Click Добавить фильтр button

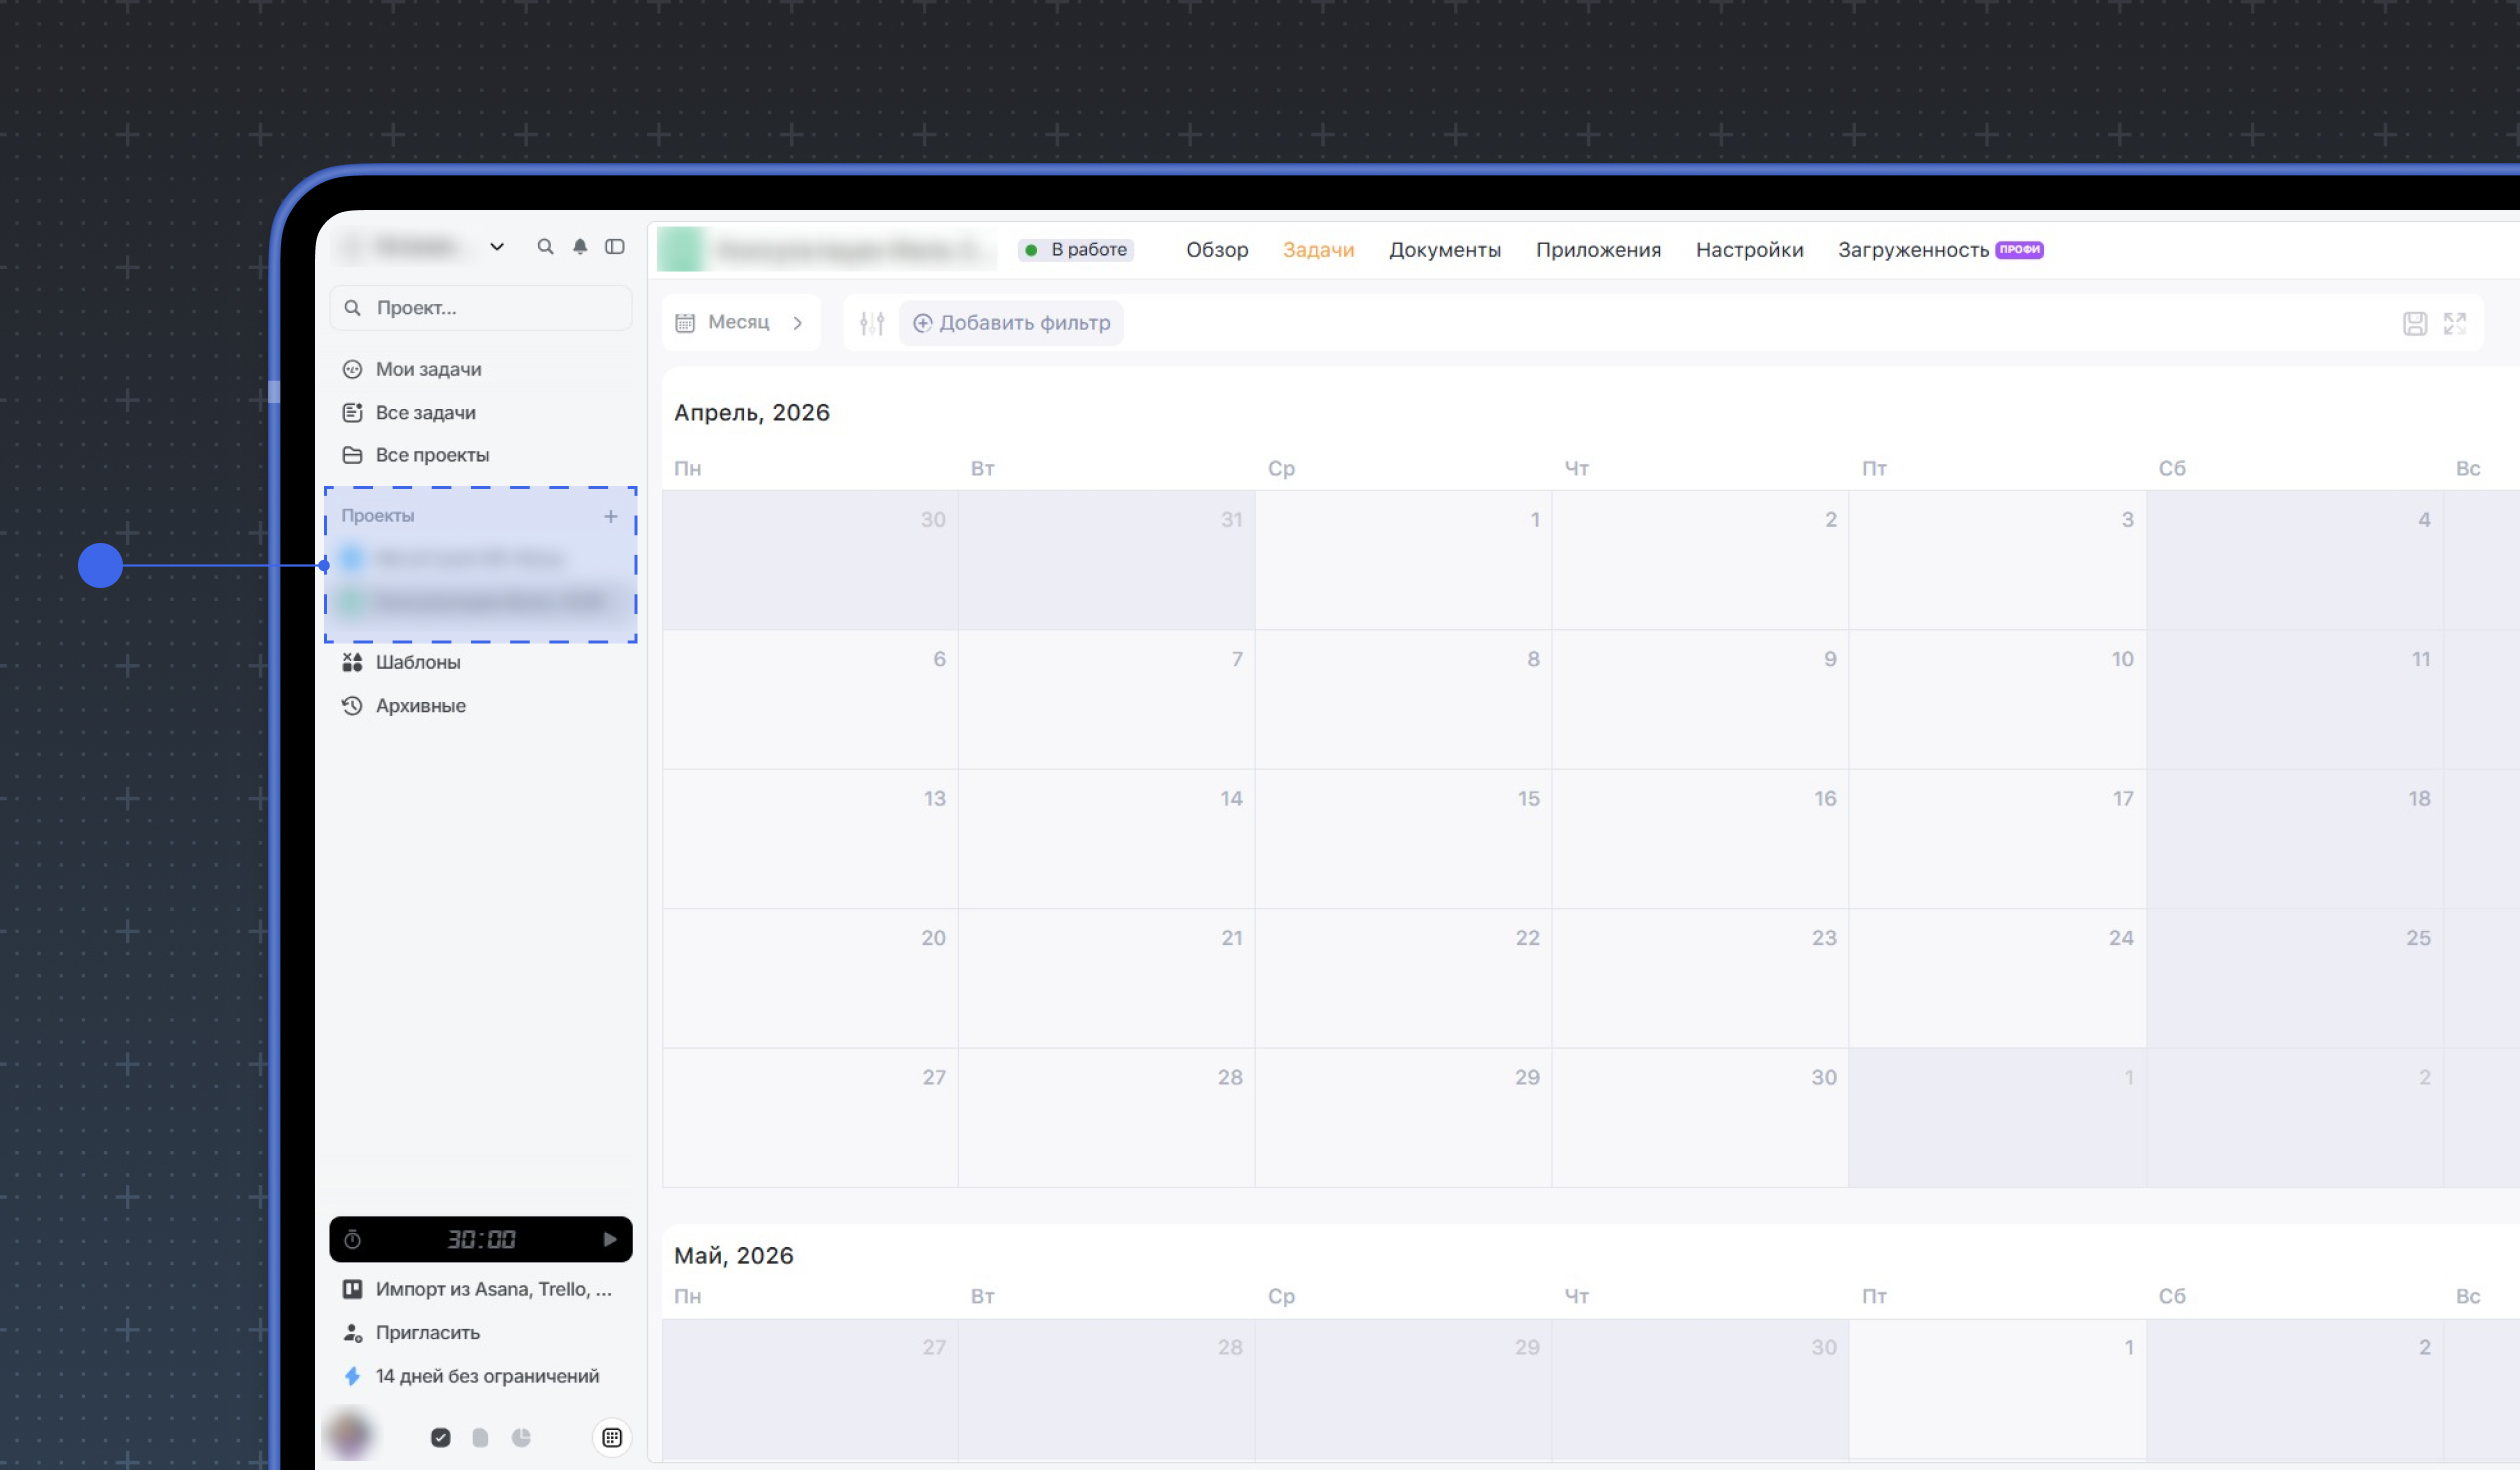[x=1011, y=323]
